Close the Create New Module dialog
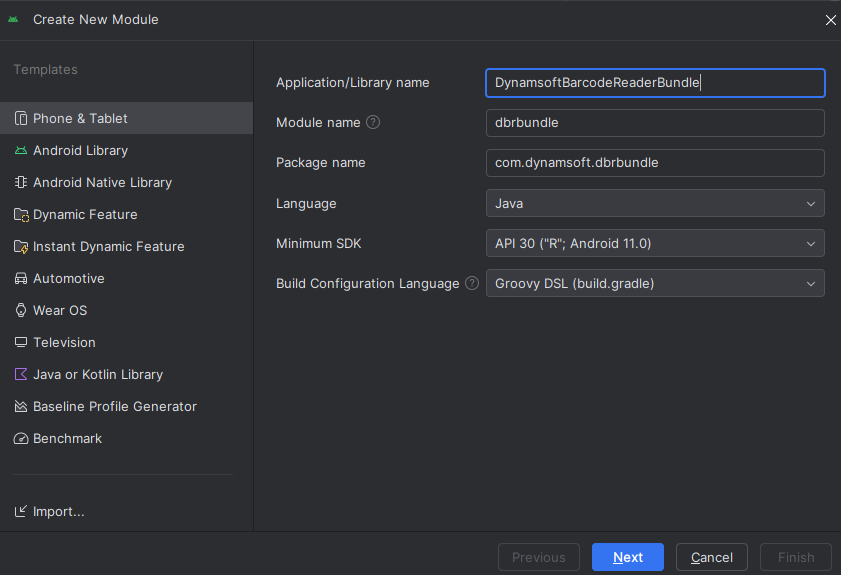This screenshot has width=841, height=575. [830, 20]
